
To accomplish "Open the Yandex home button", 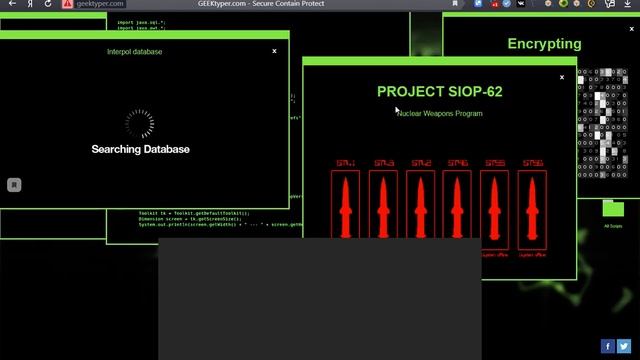I will tap(30, 4).
